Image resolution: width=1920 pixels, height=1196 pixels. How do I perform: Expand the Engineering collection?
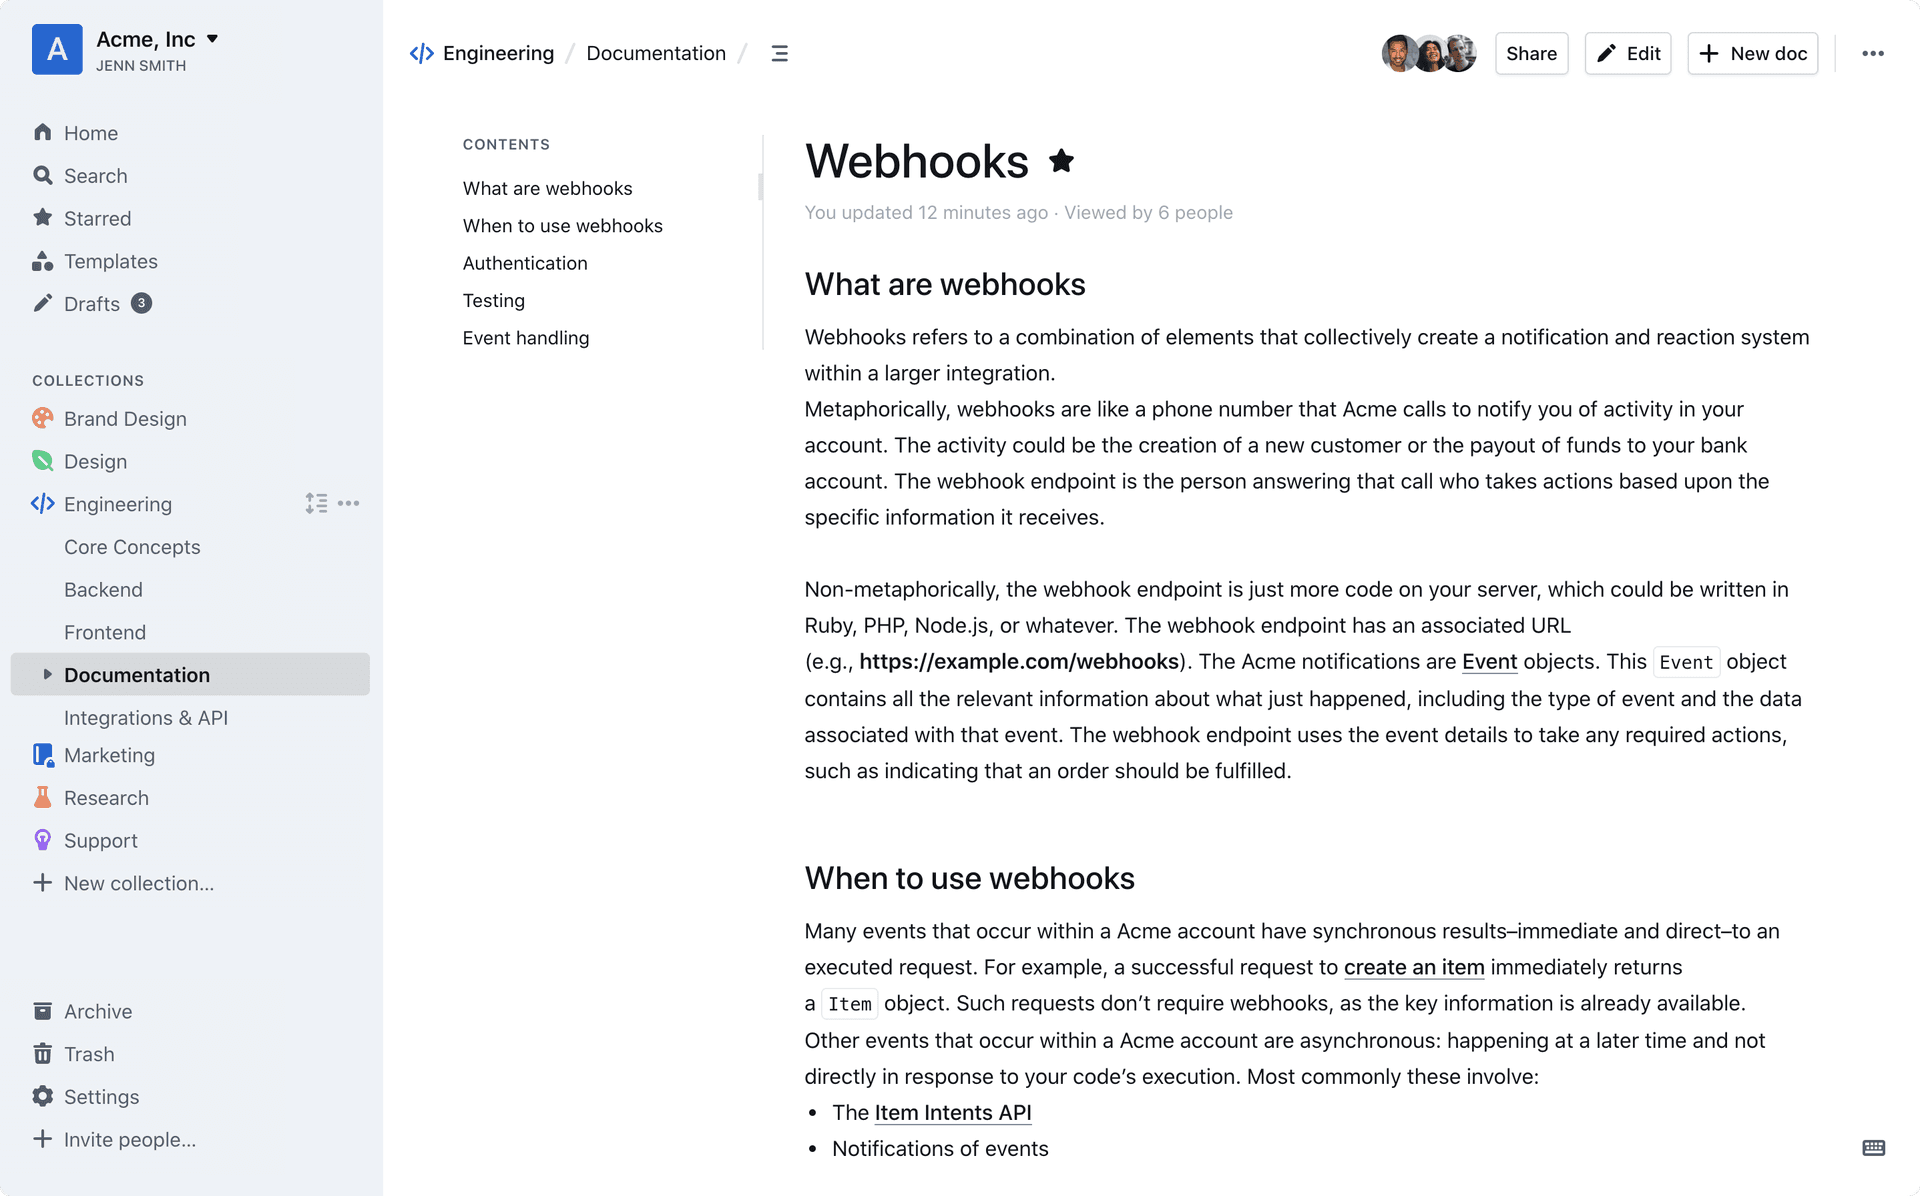click(117, 503)
